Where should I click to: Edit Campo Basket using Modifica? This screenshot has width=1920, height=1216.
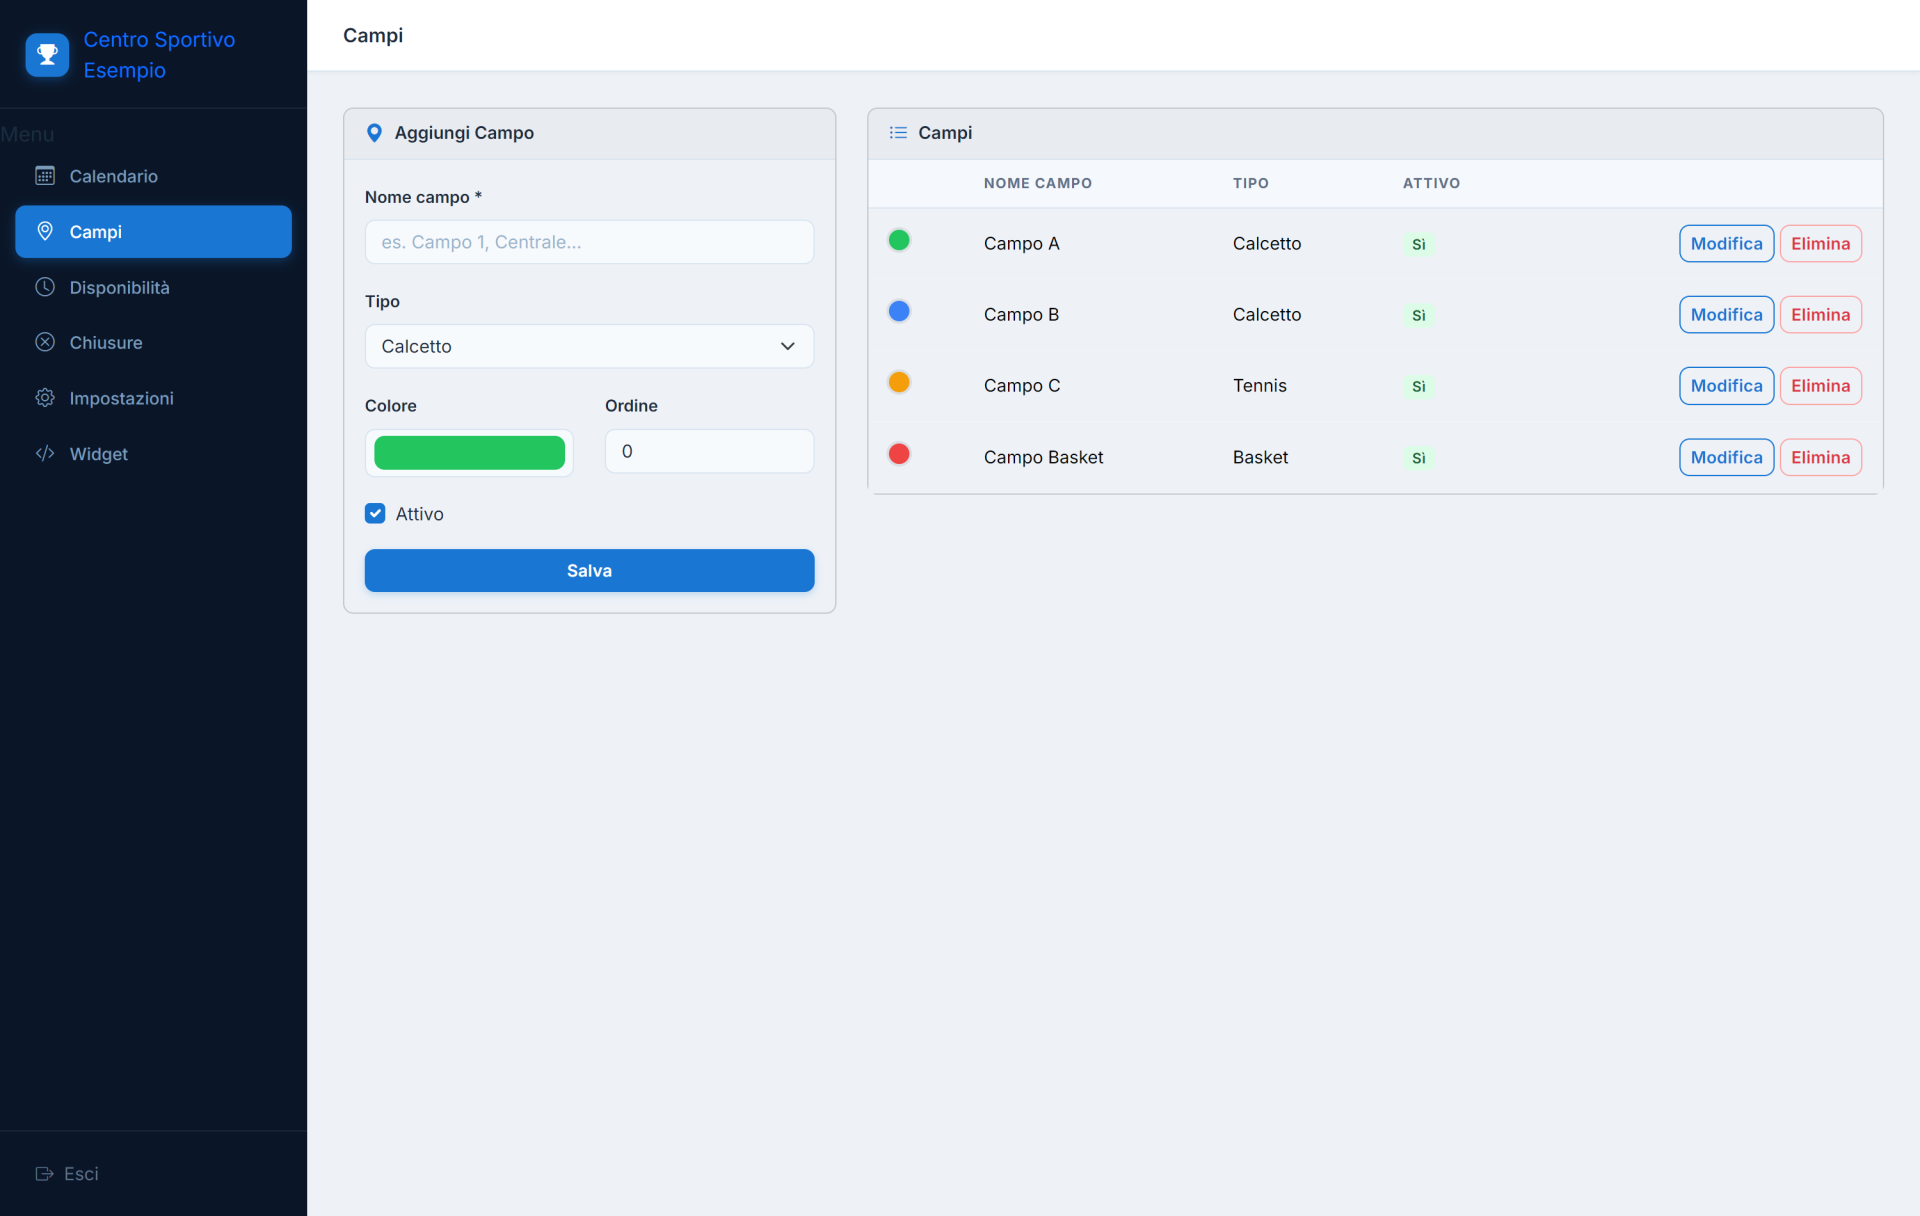1726,457
